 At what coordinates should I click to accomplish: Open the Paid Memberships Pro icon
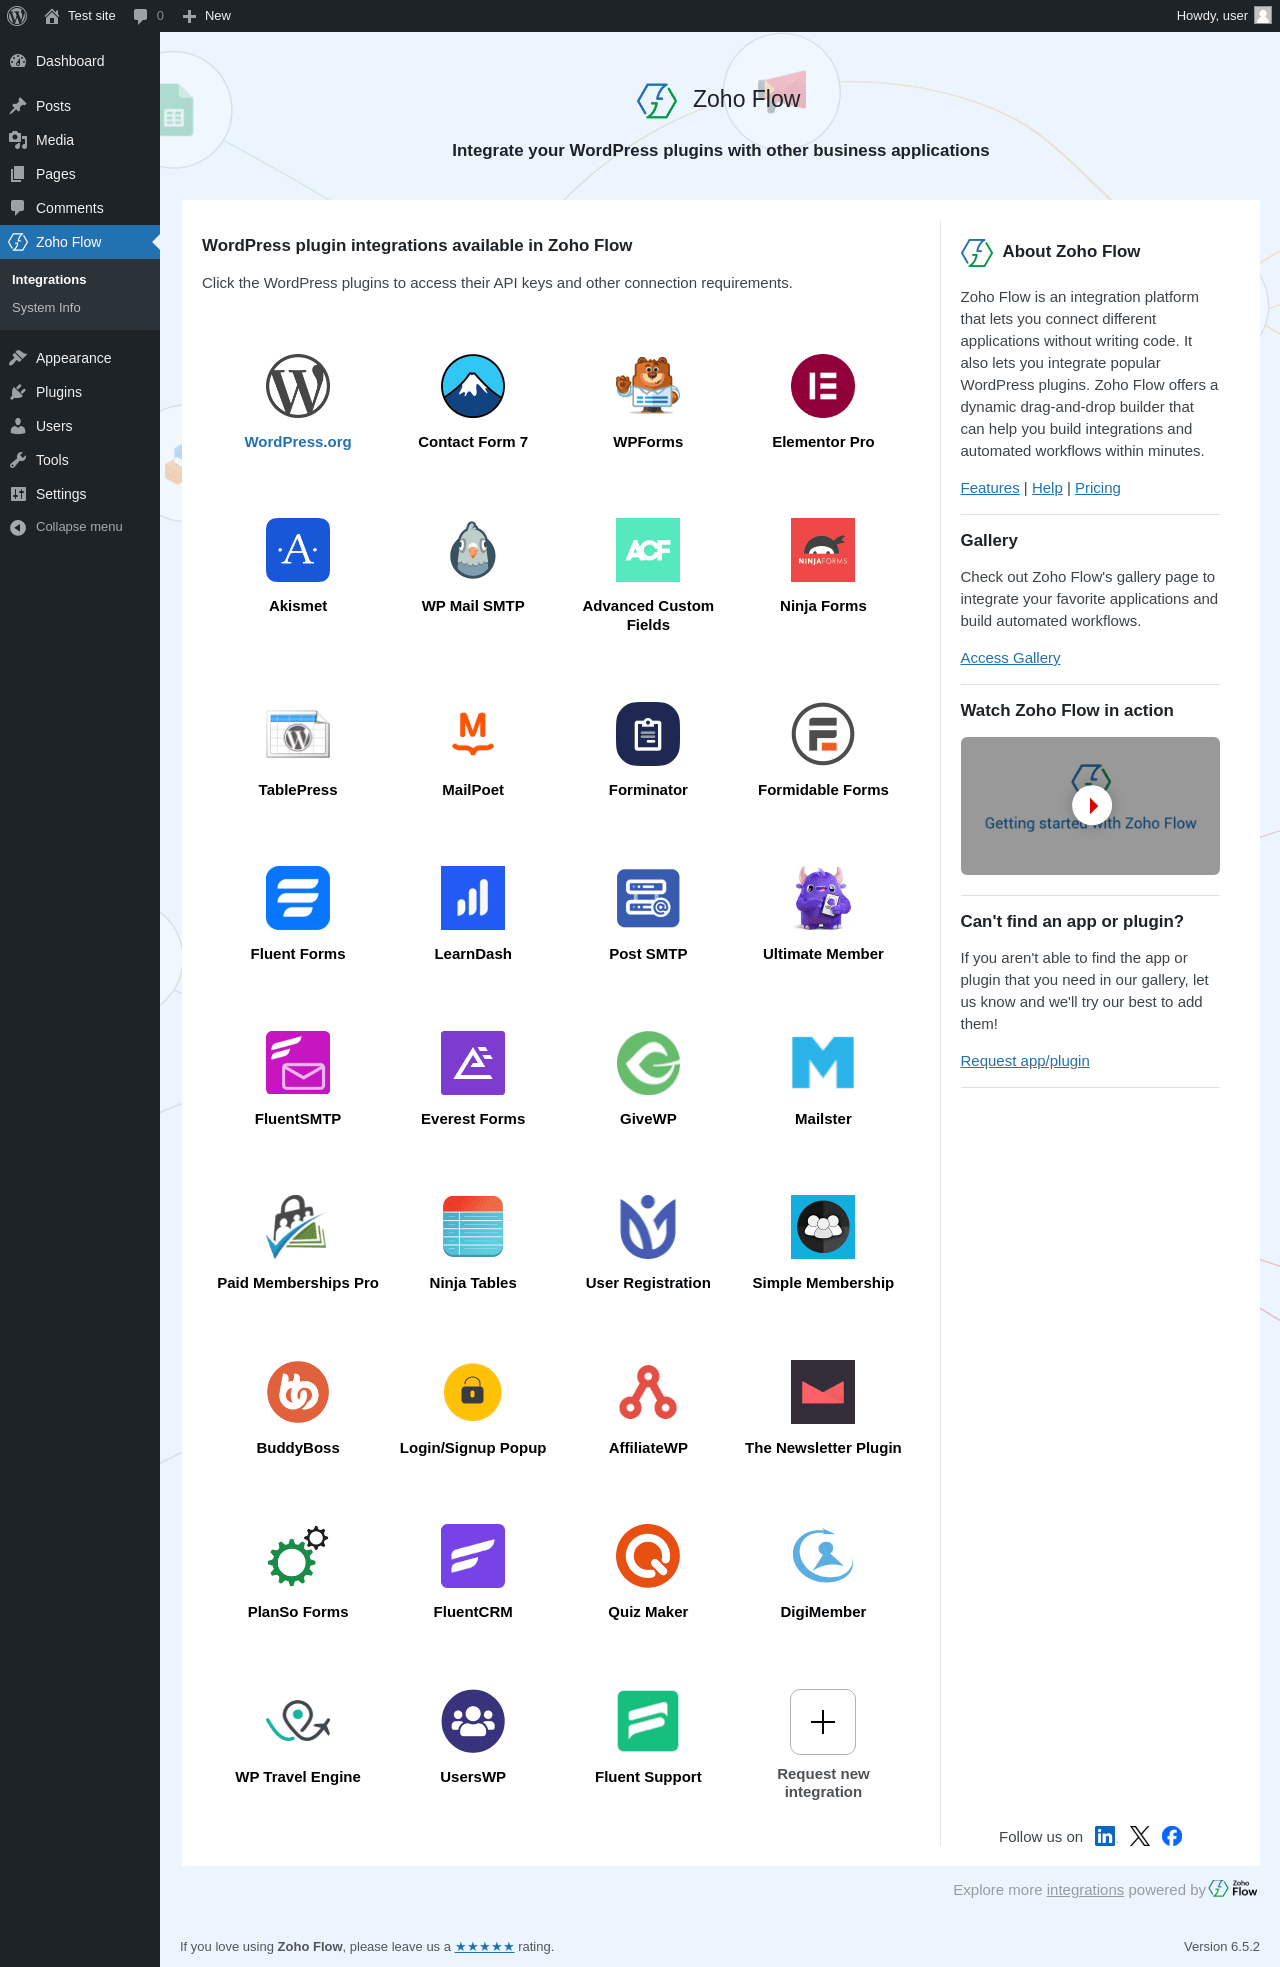(298, 1227)
